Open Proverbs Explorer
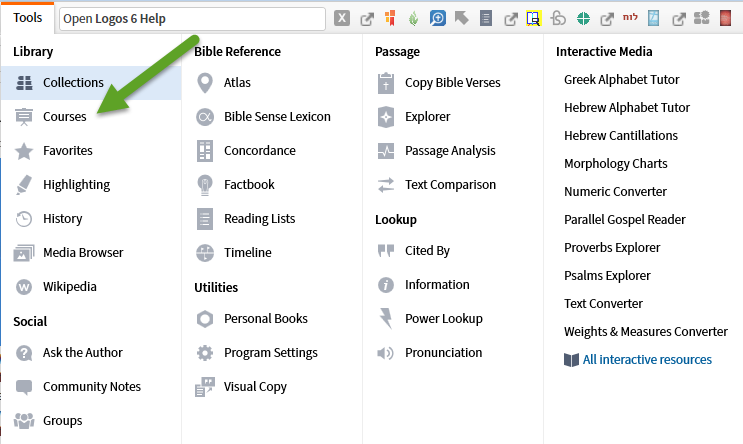743x444 pixels. point(612,247)
